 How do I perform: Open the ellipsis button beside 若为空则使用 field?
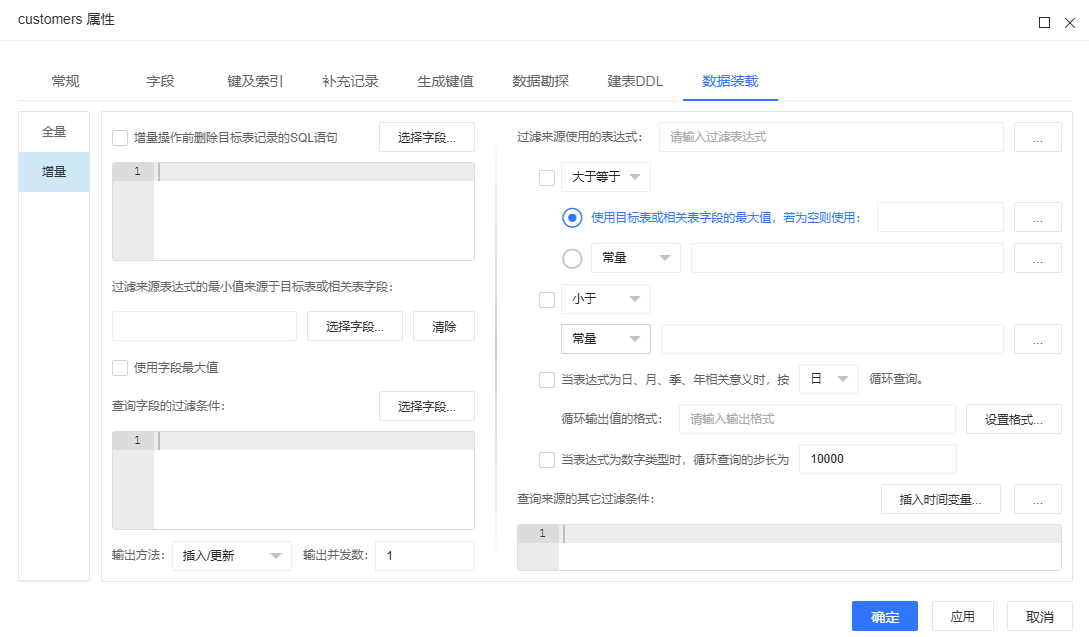1038,217
